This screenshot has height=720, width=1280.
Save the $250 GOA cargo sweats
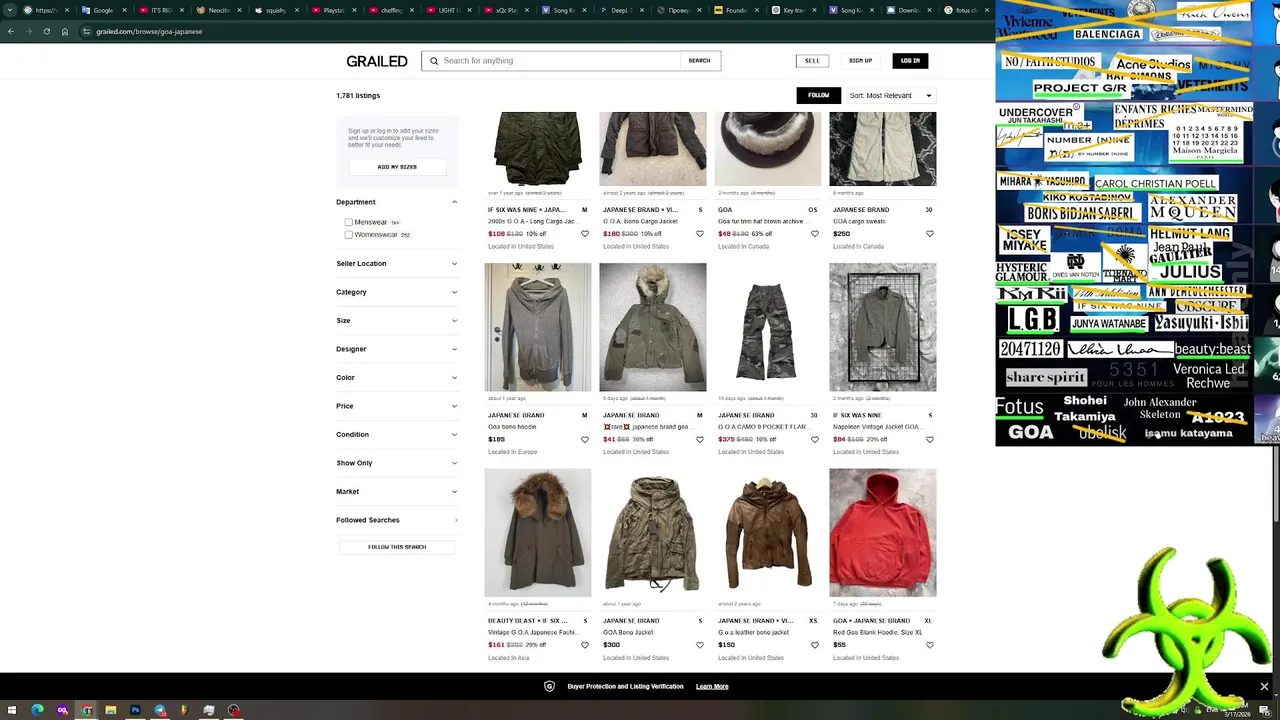[930, 234]
